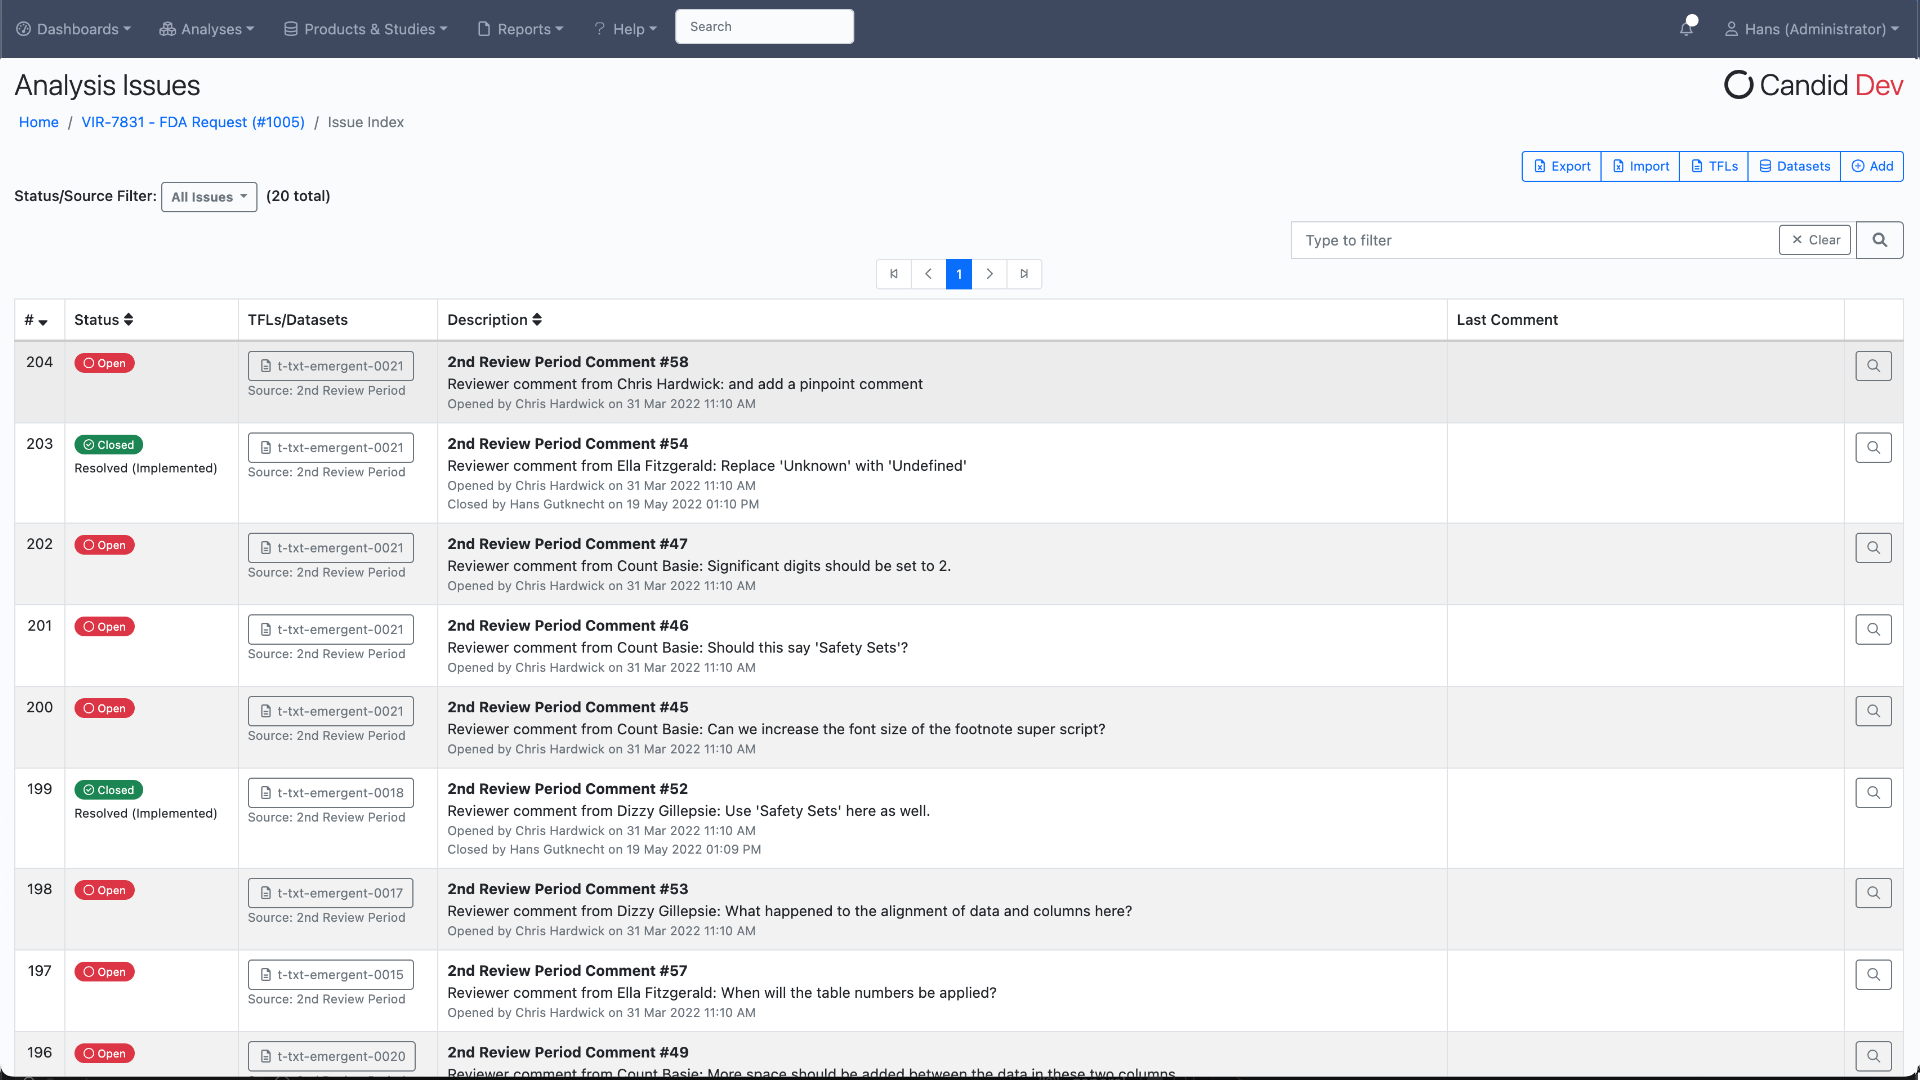Click '2nd Review Period Comment #58' title
This screenshot has width=1920, height=1080.
click(x=568, y=362)
